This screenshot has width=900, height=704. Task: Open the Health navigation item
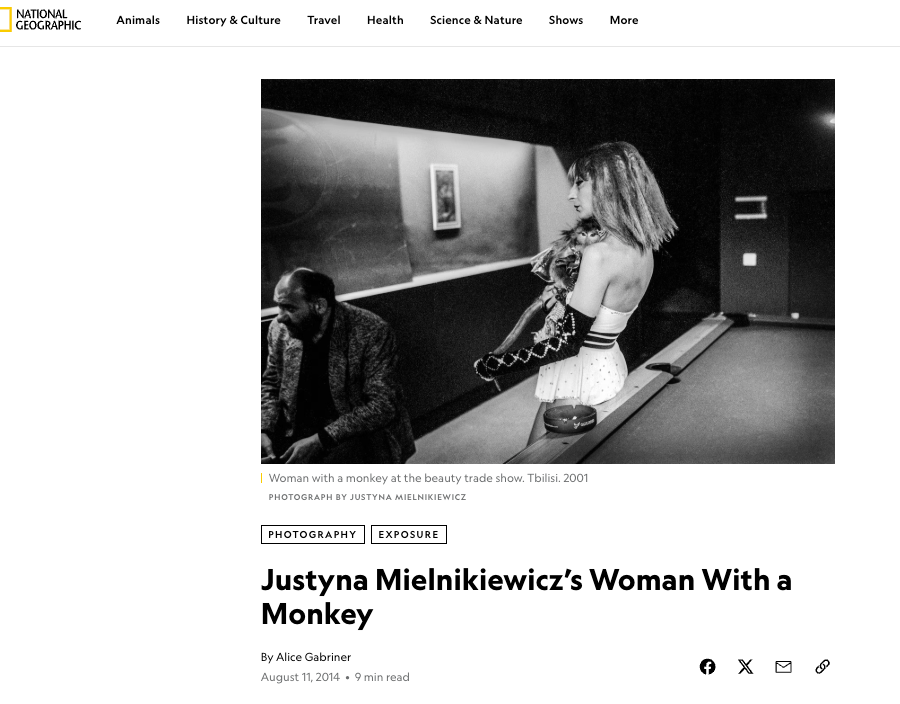coord(385,20)
